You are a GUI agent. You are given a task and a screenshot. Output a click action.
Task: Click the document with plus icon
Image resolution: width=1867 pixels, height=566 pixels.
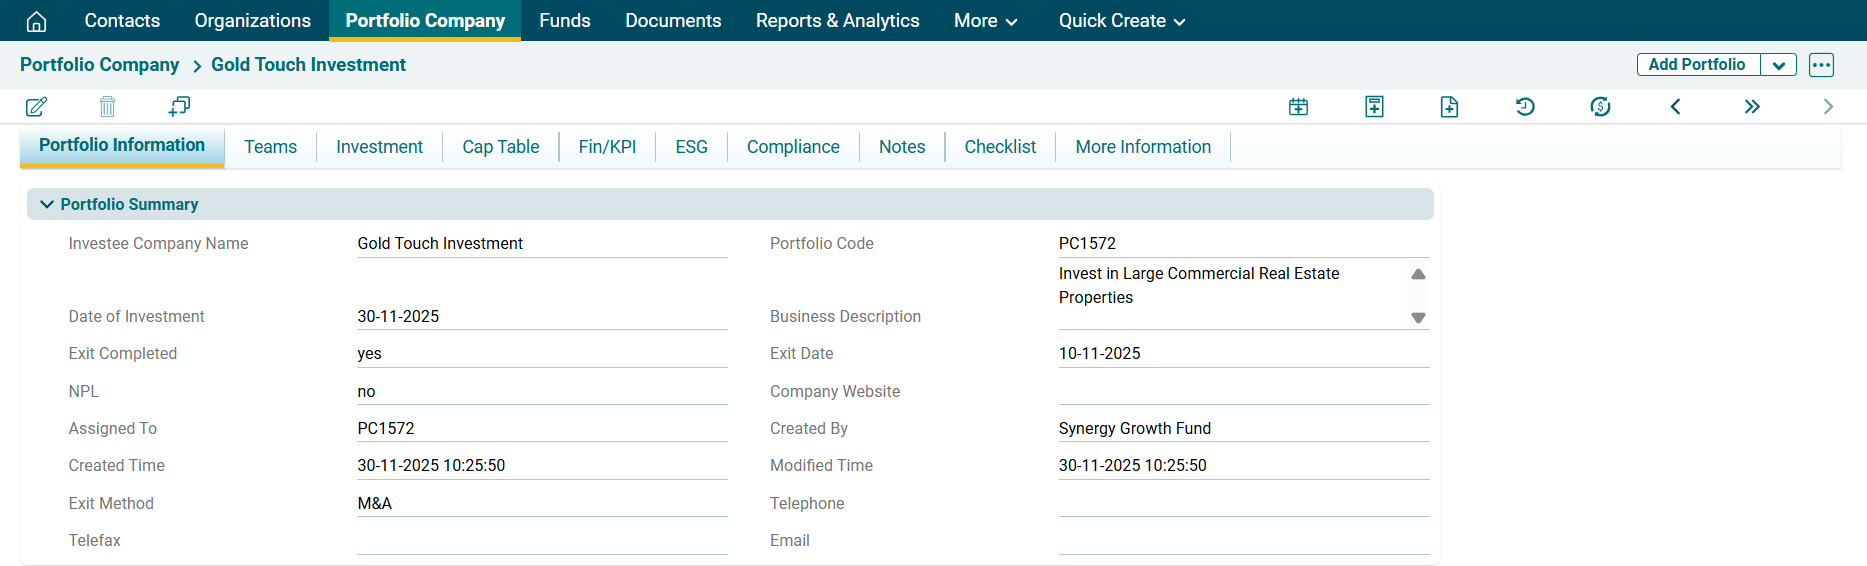point(1449,107)
